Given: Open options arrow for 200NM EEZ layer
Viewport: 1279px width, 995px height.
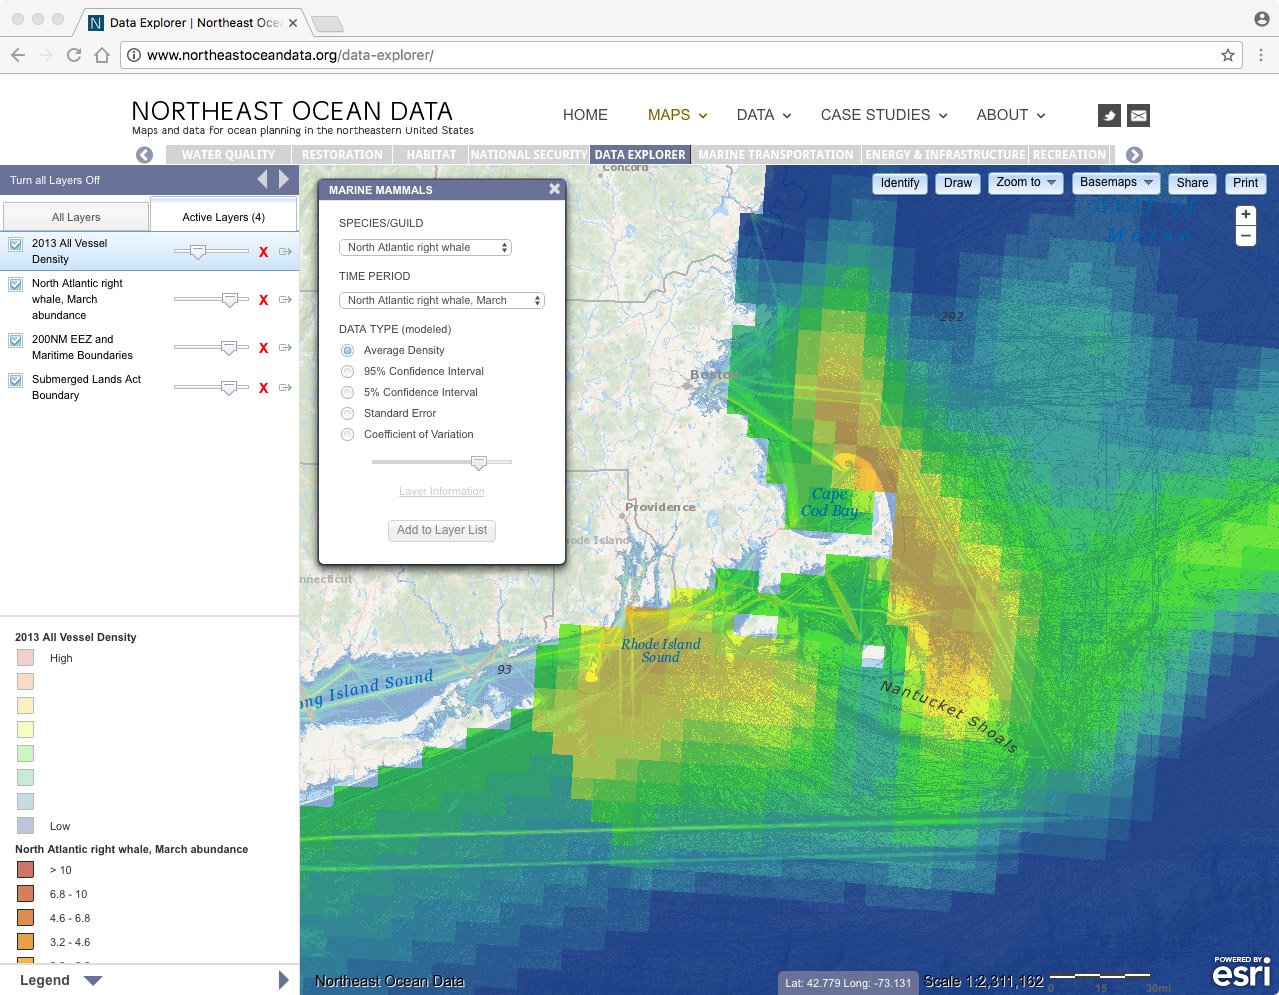Looking at the screenshot, I should tap(285, 348).
